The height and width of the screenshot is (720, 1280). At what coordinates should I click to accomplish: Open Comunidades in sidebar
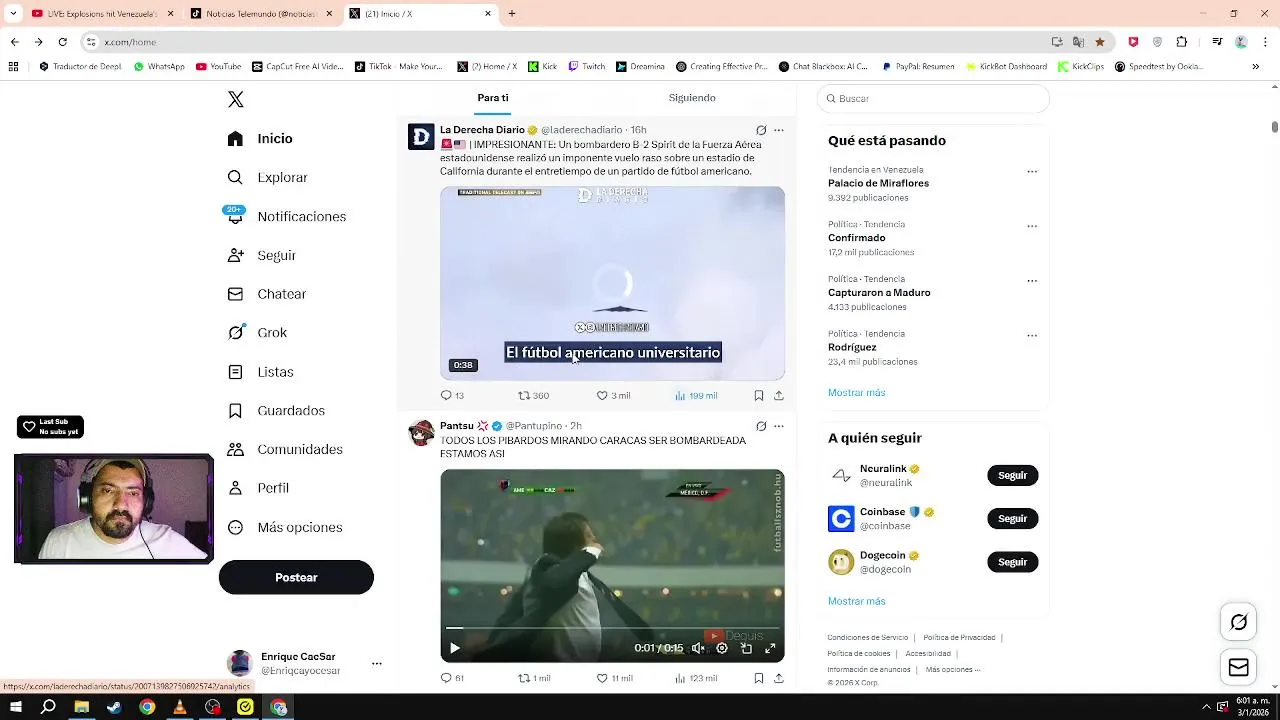click(x=285, y=449)
